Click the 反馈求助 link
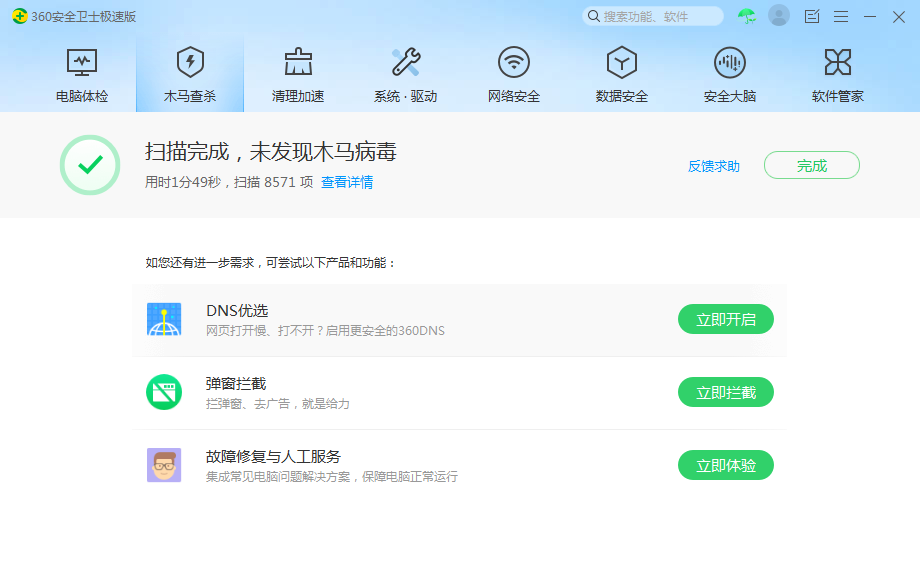 pyautogui.click(x=713, y=166)
